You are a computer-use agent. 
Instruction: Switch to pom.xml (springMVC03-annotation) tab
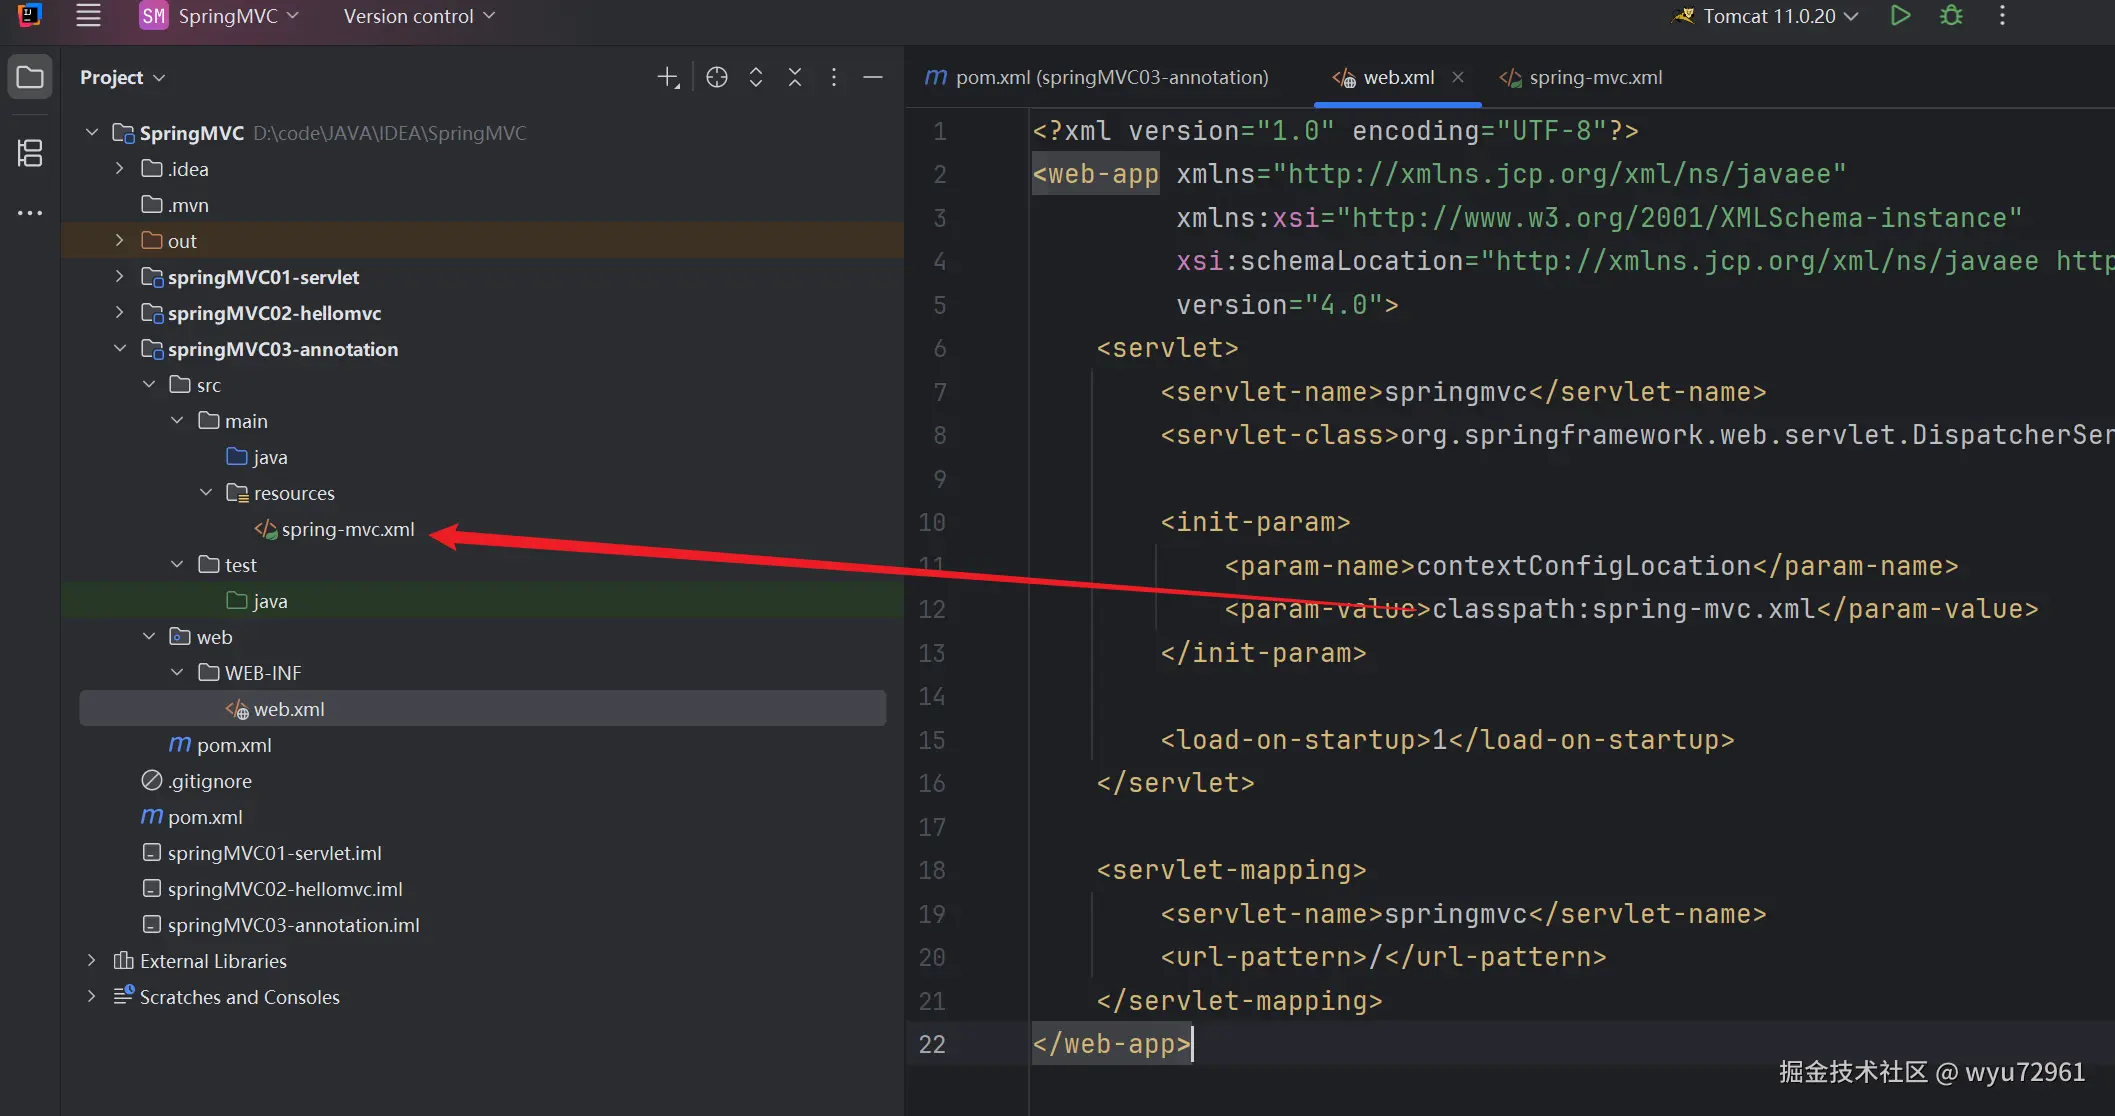coord(1110,77)
